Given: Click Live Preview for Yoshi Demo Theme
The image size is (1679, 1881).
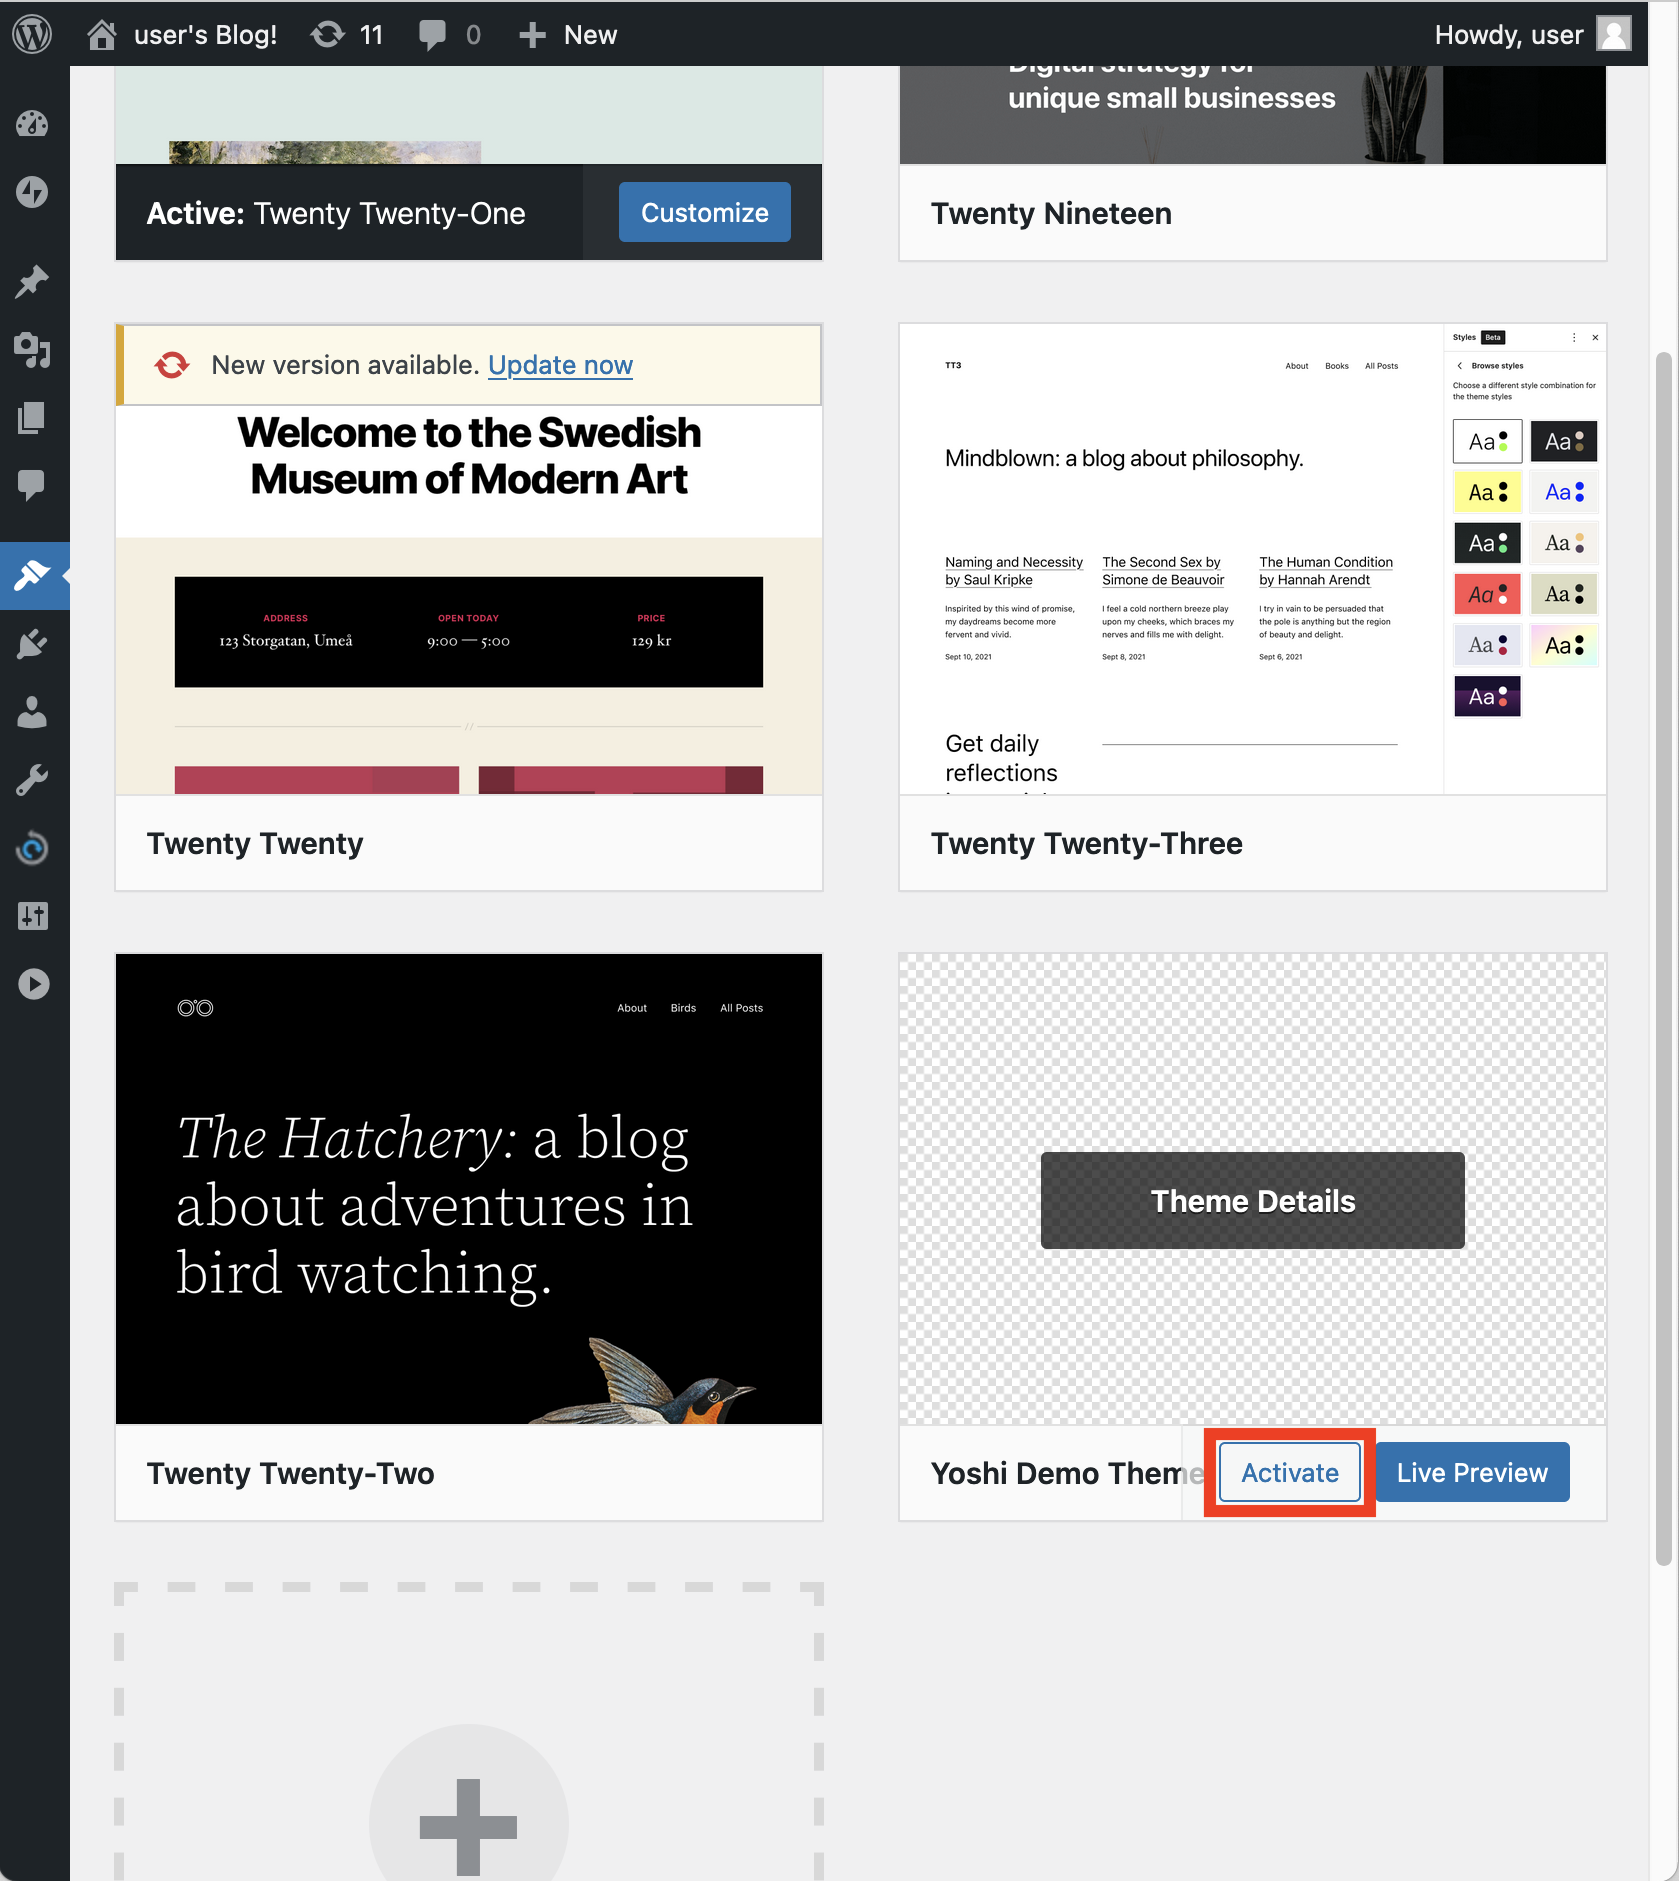Looking at the screenshot, I should (1472, 1472).
